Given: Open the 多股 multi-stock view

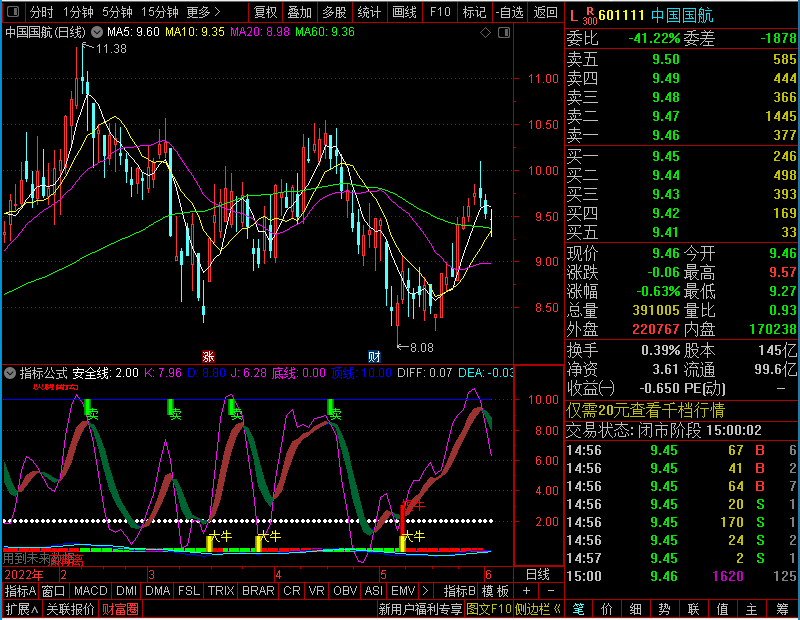Looking at the screenshot, I should click(x=334, y=12).
